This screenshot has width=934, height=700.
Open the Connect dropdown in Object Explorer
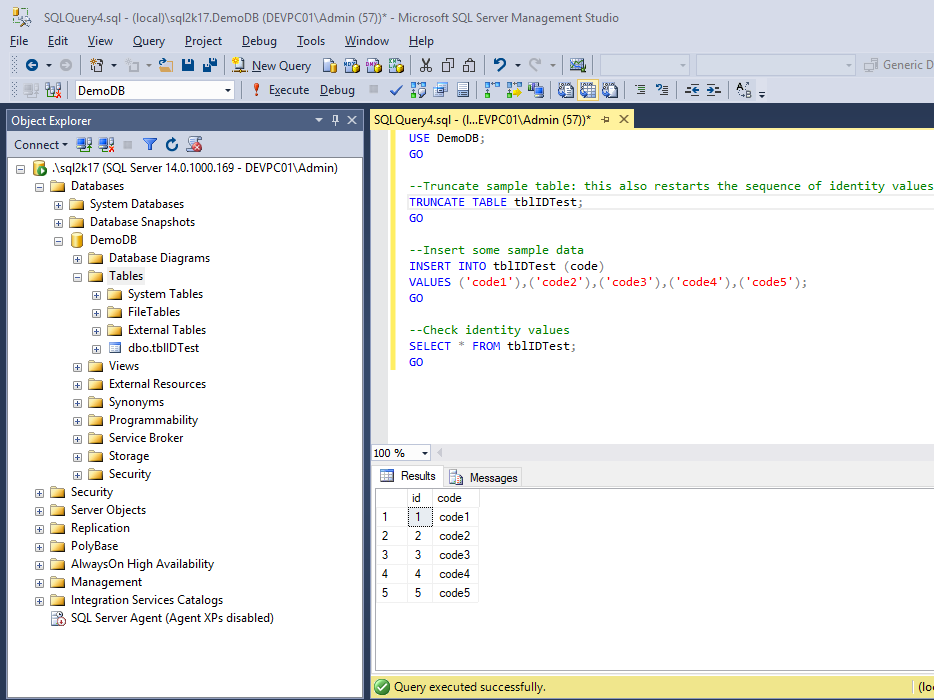point(41,145)
